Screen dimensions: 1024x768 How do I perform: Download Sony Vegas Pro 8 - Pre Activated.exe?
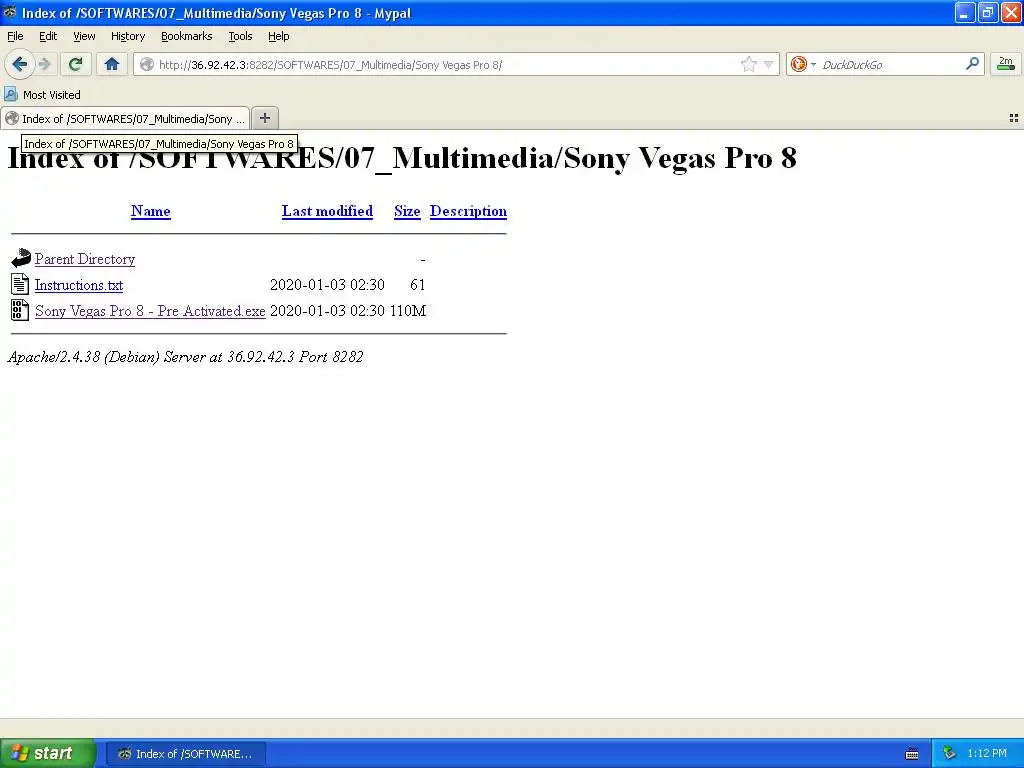[150, 311]
